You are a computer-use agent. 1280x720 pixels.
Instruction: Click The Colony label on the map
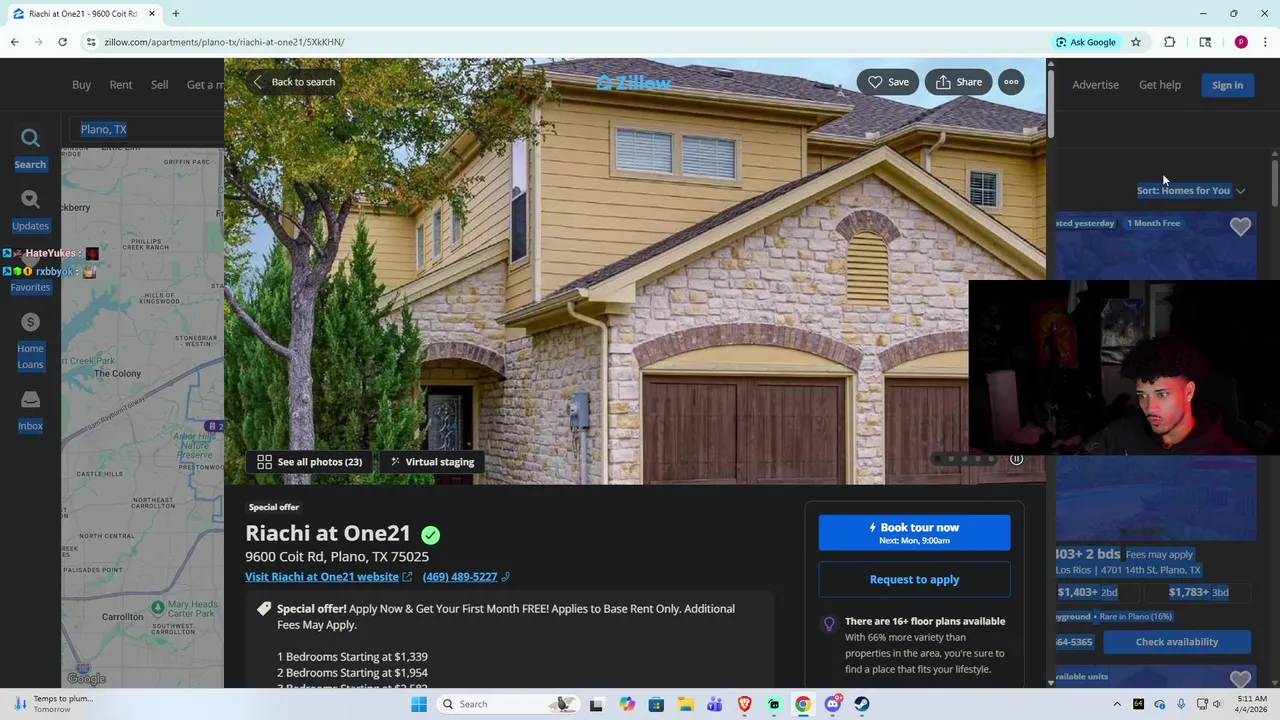[117, 374]
